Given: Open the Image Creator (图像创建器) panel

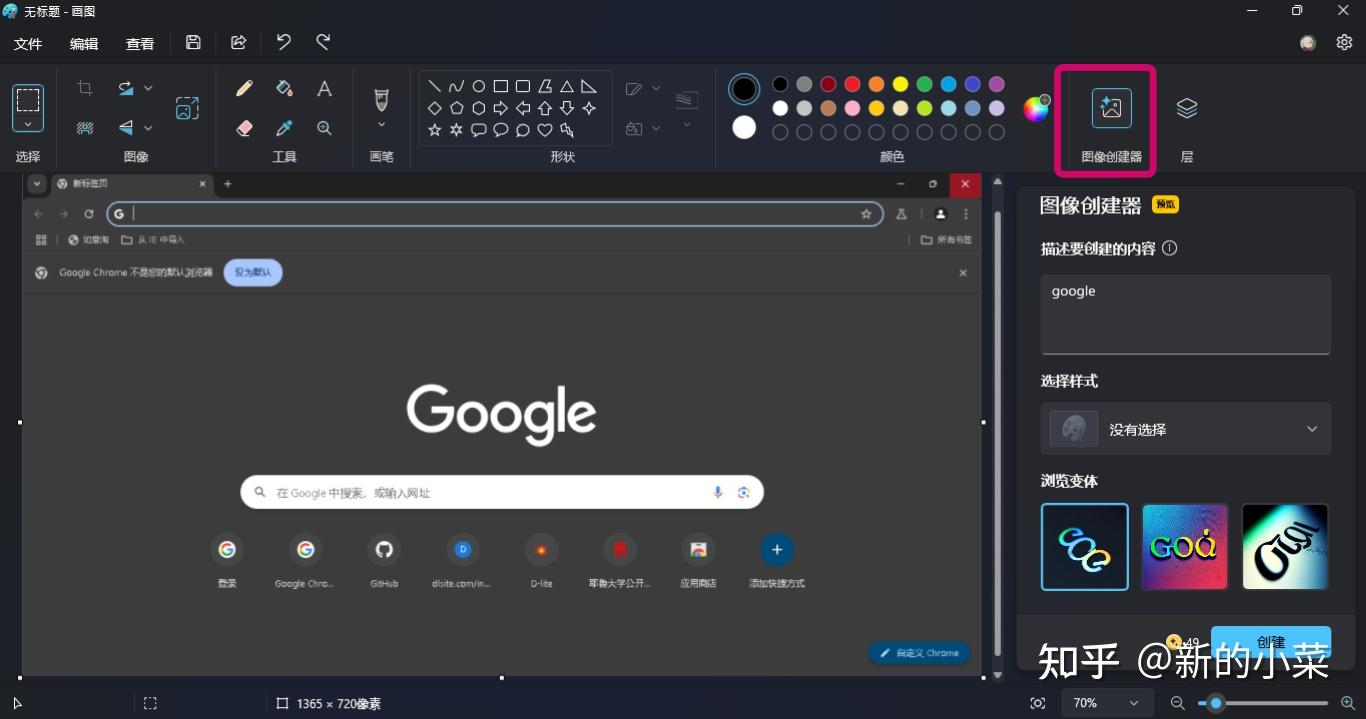Looking at the screenshot, I should point(1105,108).
